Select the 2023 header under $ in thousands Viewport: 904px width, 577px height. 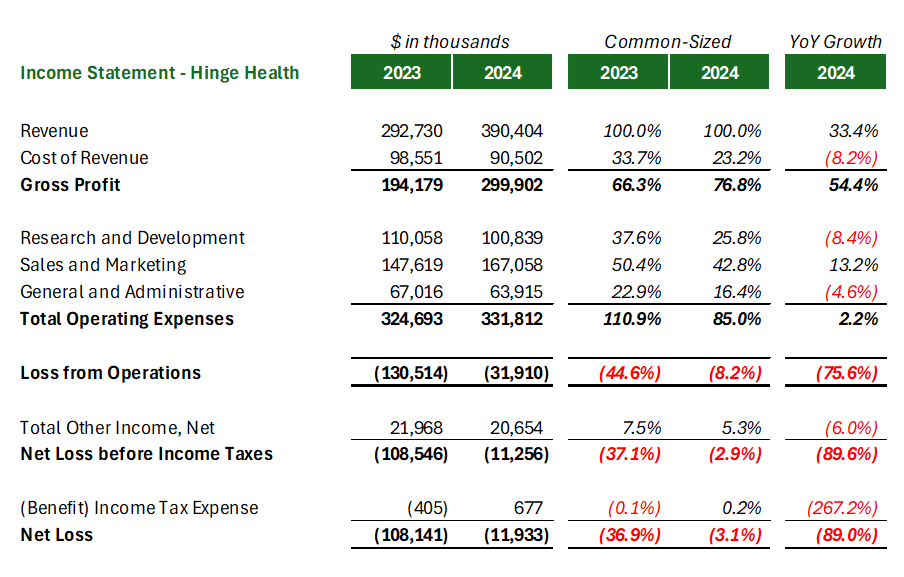click(x=401, y=73)
